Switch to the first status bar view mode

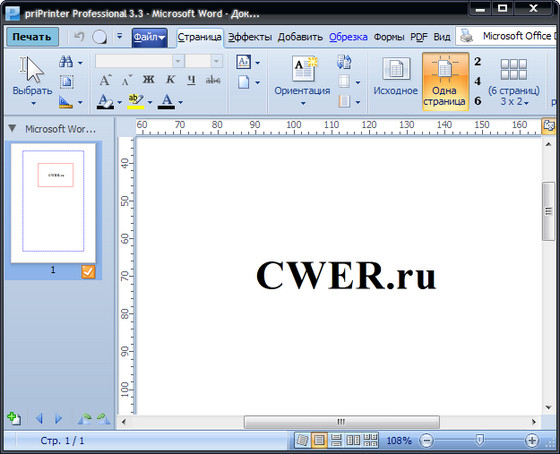tap(302, 440)
